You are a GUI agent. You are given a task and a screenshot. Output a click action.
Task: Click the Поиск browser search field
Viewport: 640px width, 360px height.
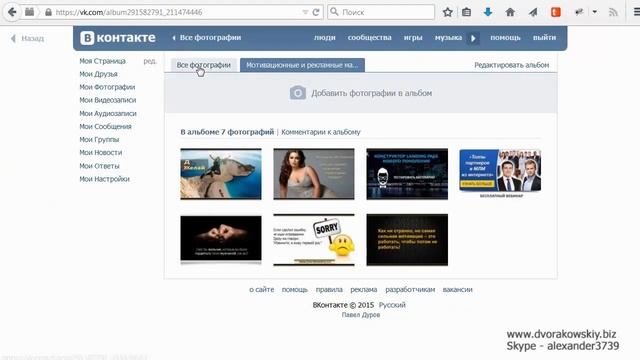tap(381, 12)
